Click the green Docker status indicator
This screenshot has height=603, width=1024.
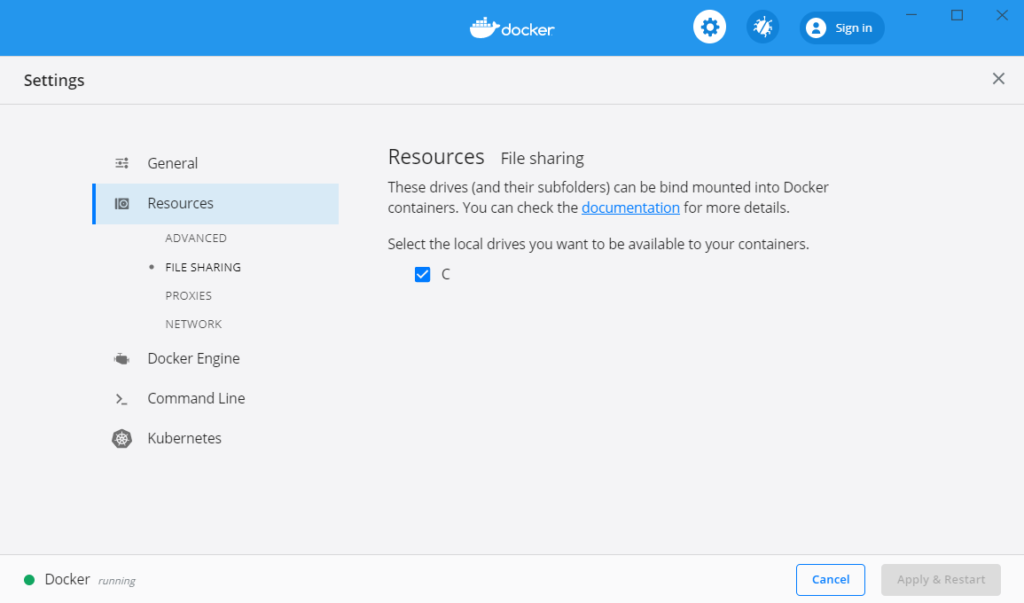pos(29,580)
